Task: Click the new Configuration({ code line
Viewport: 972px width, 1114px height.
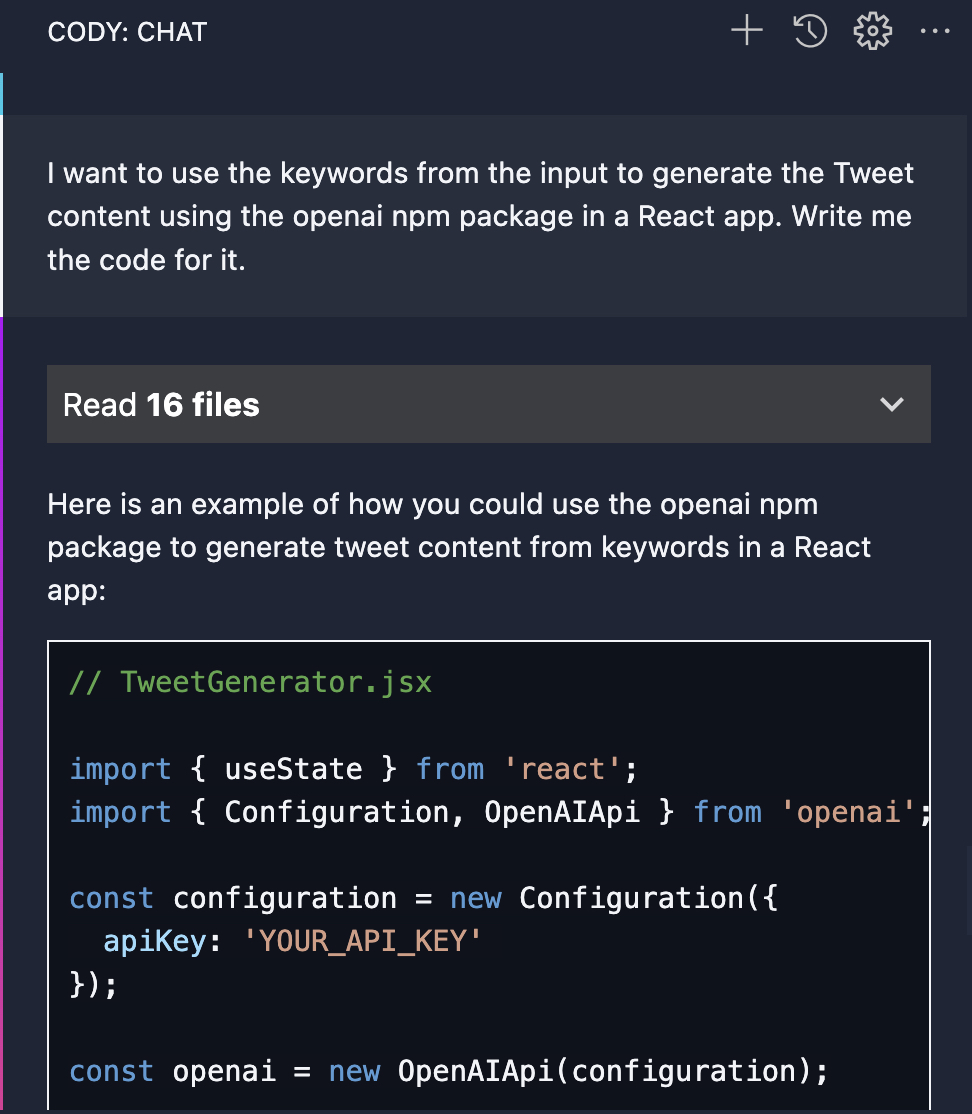Action: [x=423, y=898]
